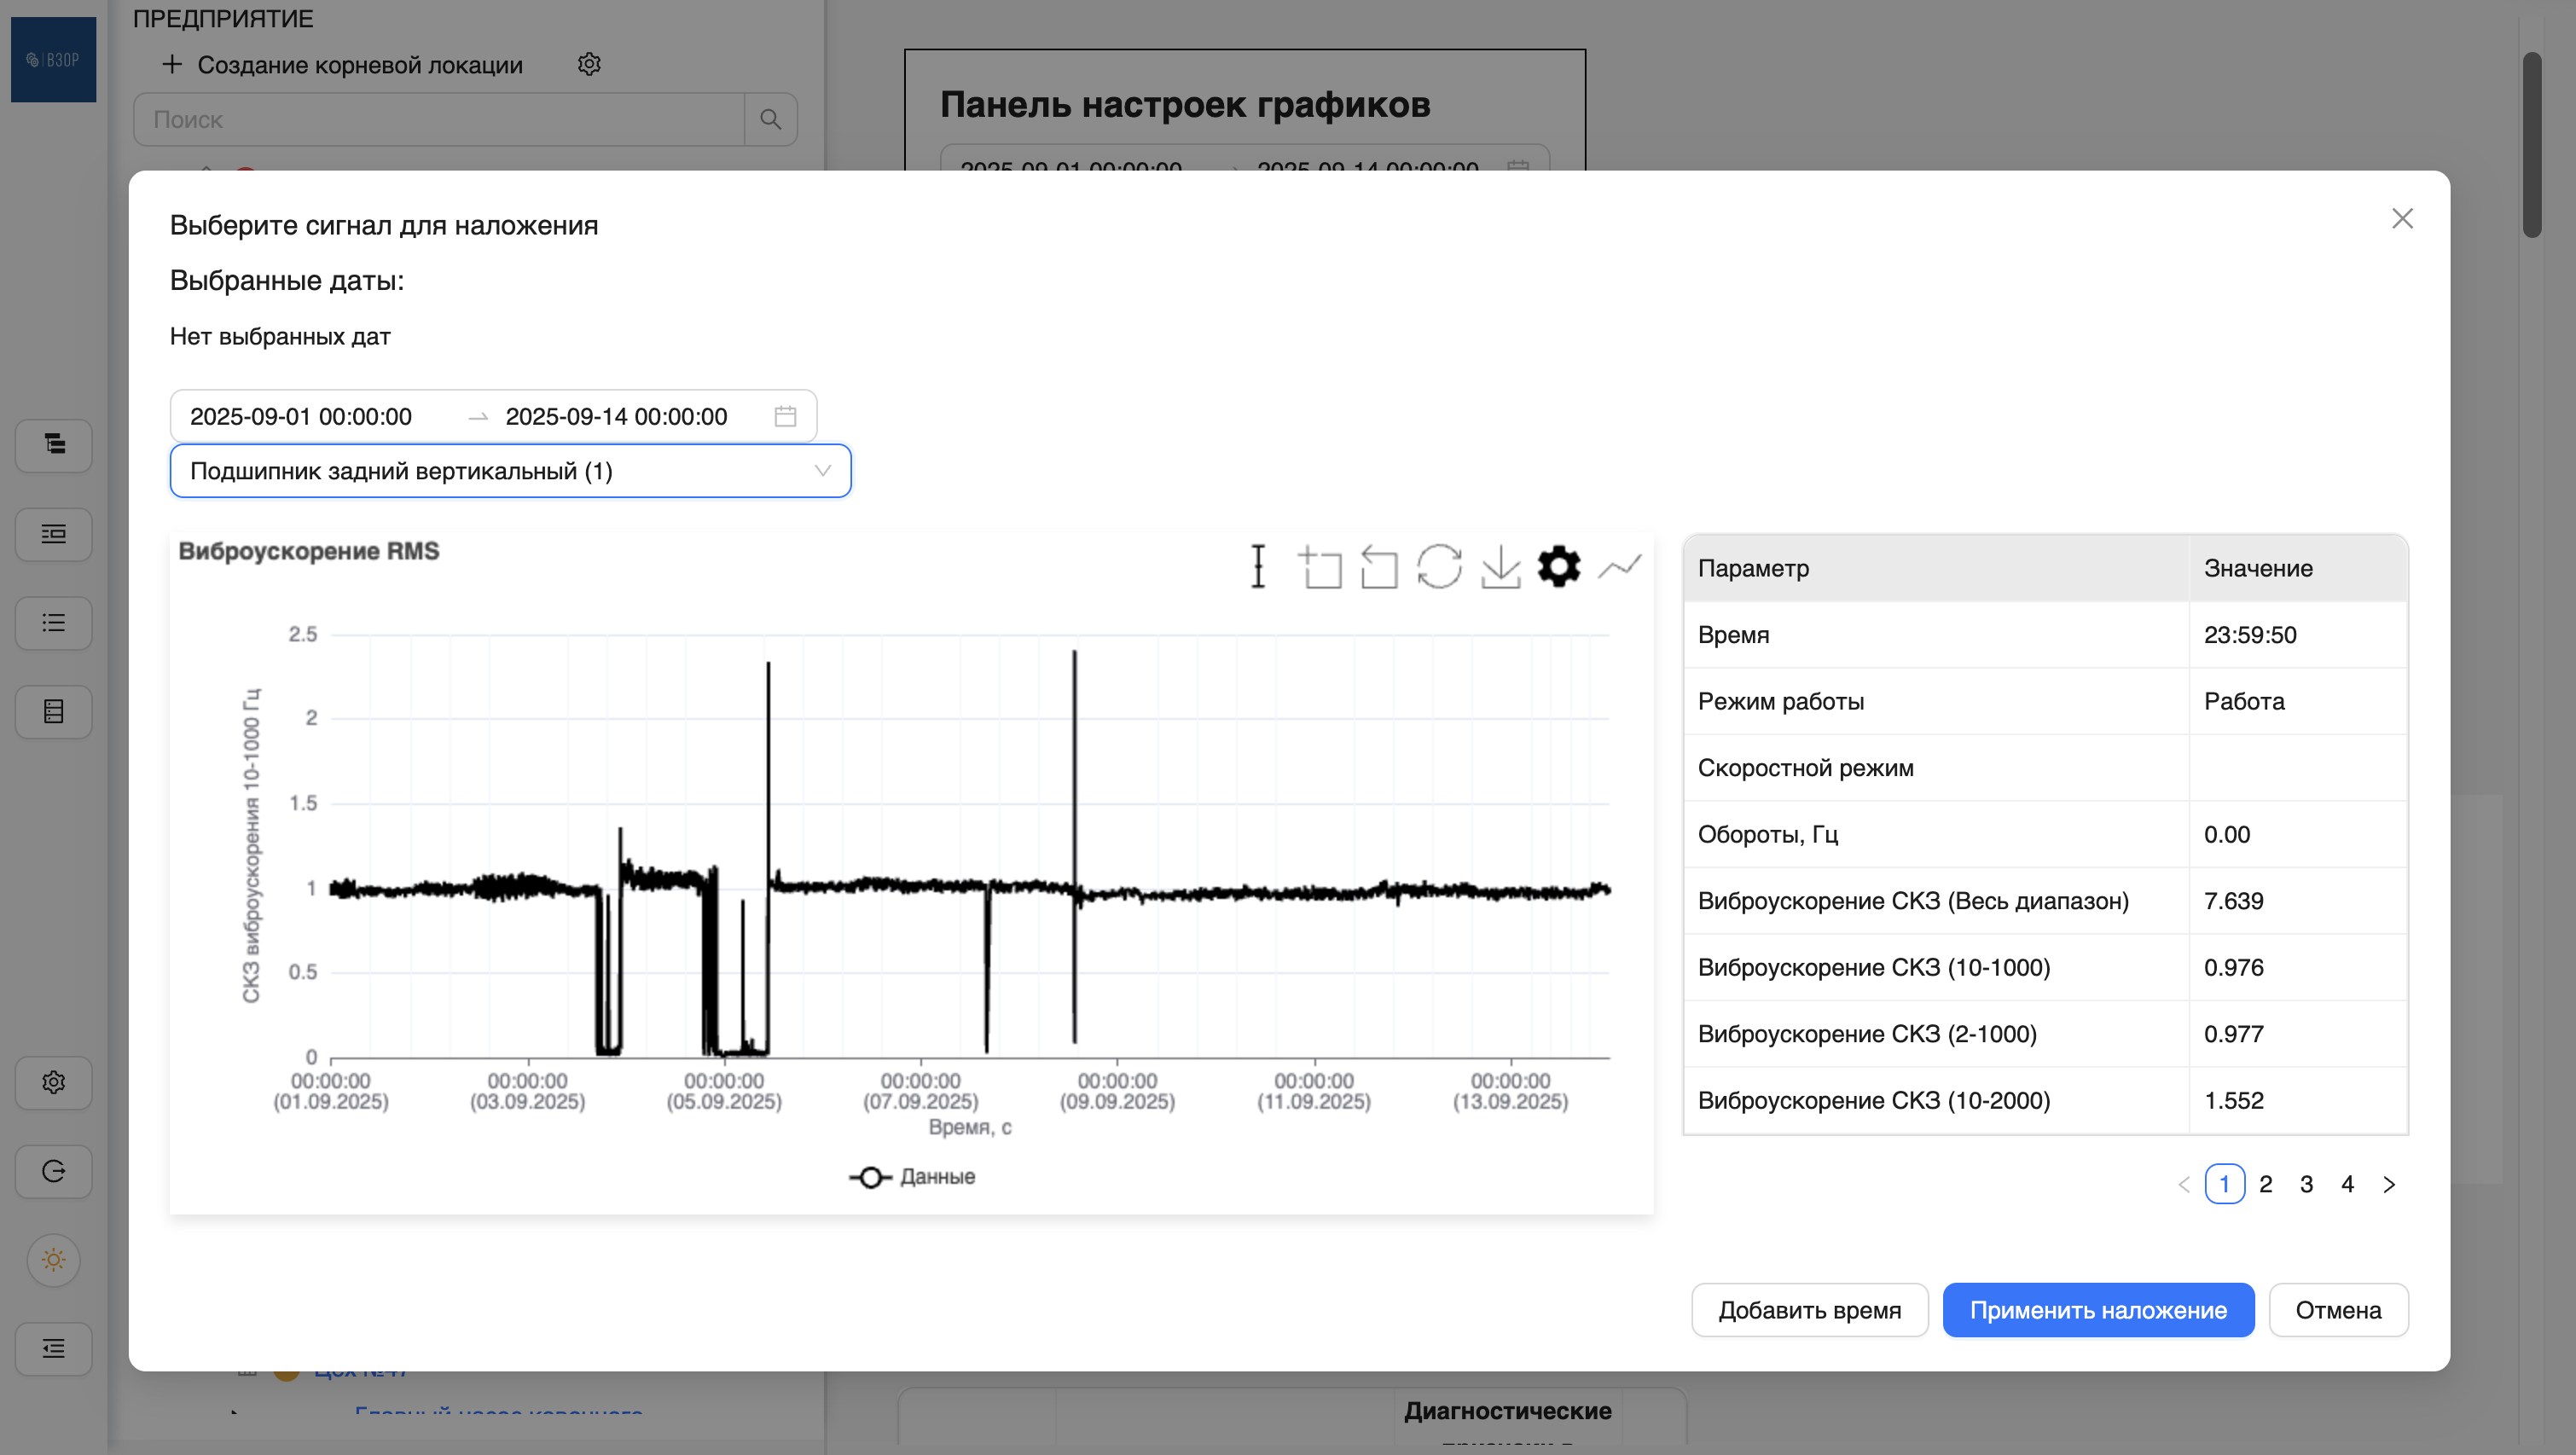Open page 4 of parameter table

point(2347,1185)
